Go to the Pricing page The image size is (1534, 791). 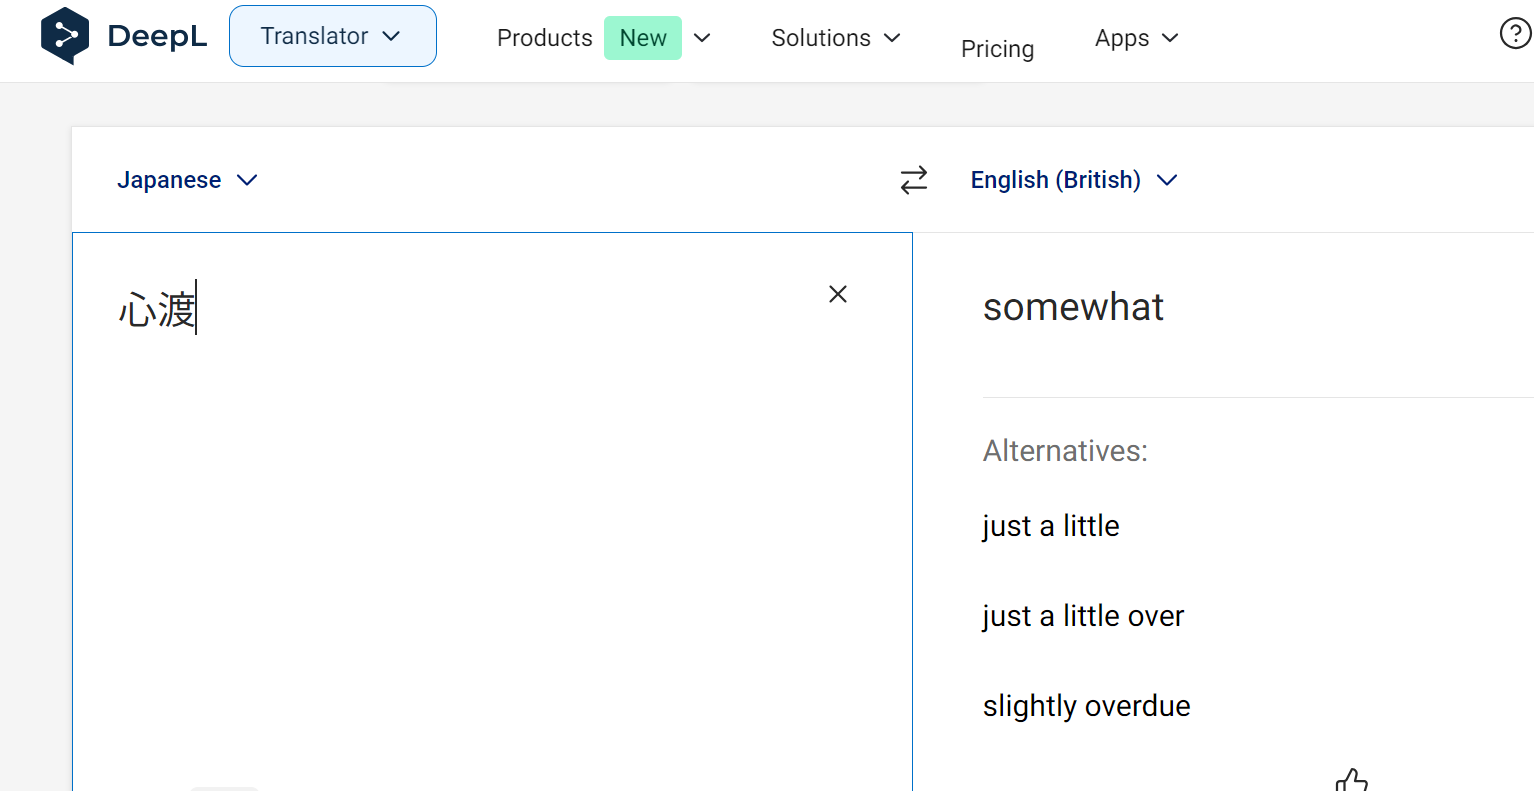pos(997,49)
